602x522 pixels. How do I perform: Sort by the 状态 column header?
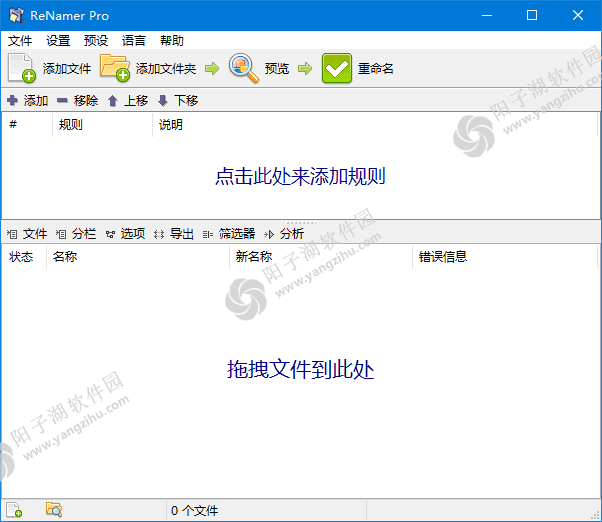tap(24, 256)
